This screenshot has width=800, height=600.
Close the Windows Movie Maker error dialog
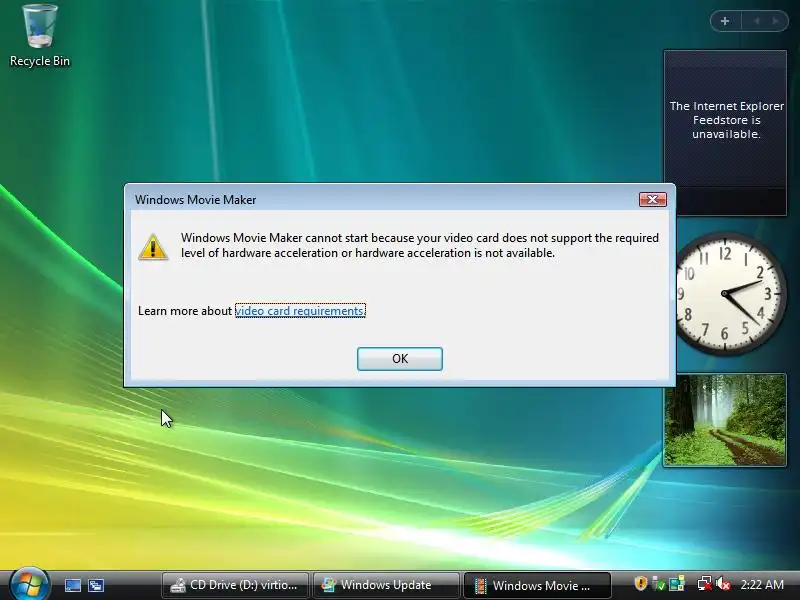tap(653, 199)
